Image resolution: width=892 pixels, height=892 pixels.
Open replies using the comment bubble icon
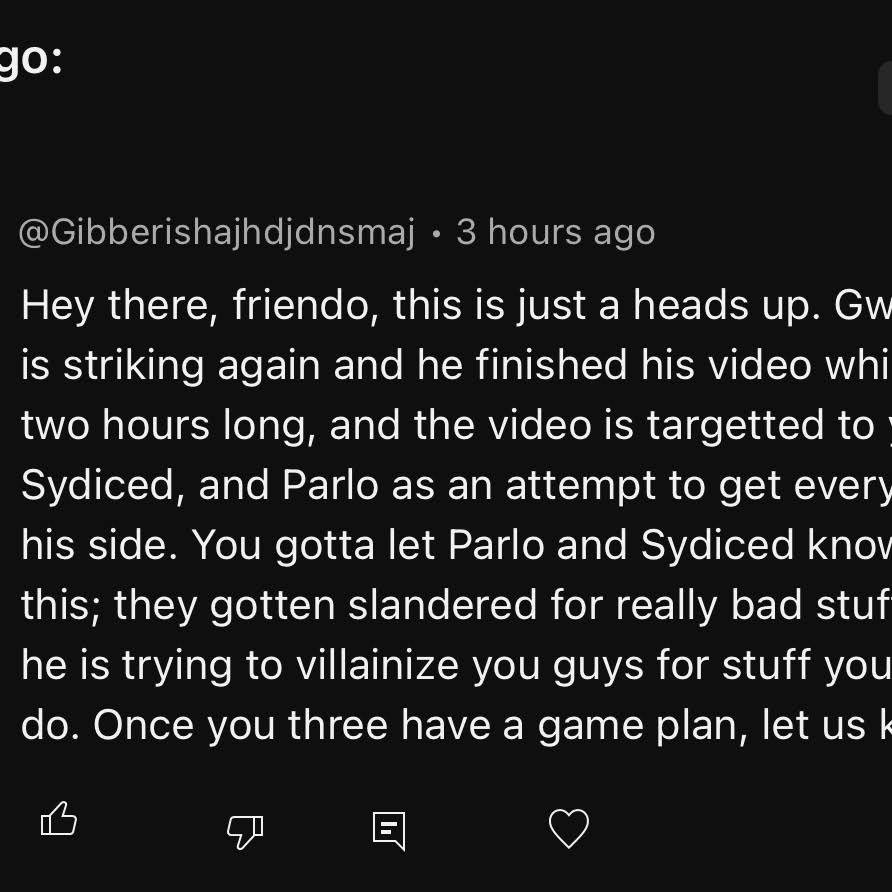pos(389,831)
